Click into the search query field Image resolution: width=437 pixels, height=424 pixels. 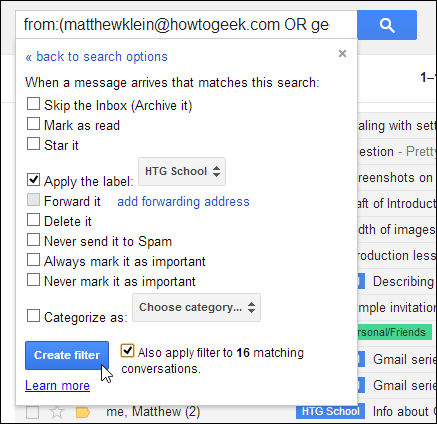tap(186, 25)
